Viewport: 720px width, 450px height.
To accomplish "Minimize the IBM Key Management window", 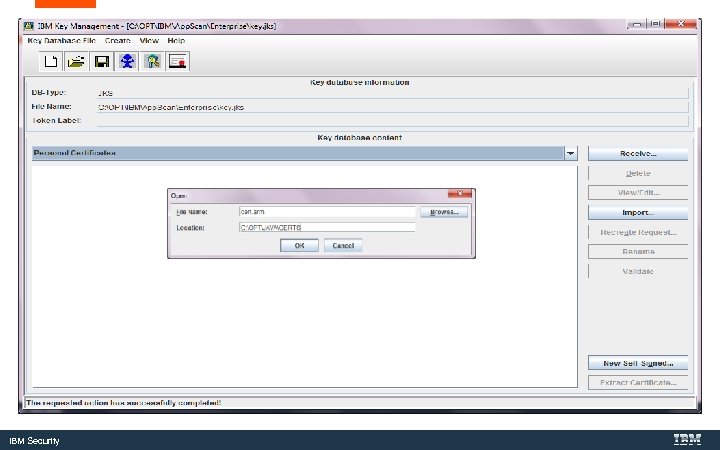I will (x=636, y=24).
